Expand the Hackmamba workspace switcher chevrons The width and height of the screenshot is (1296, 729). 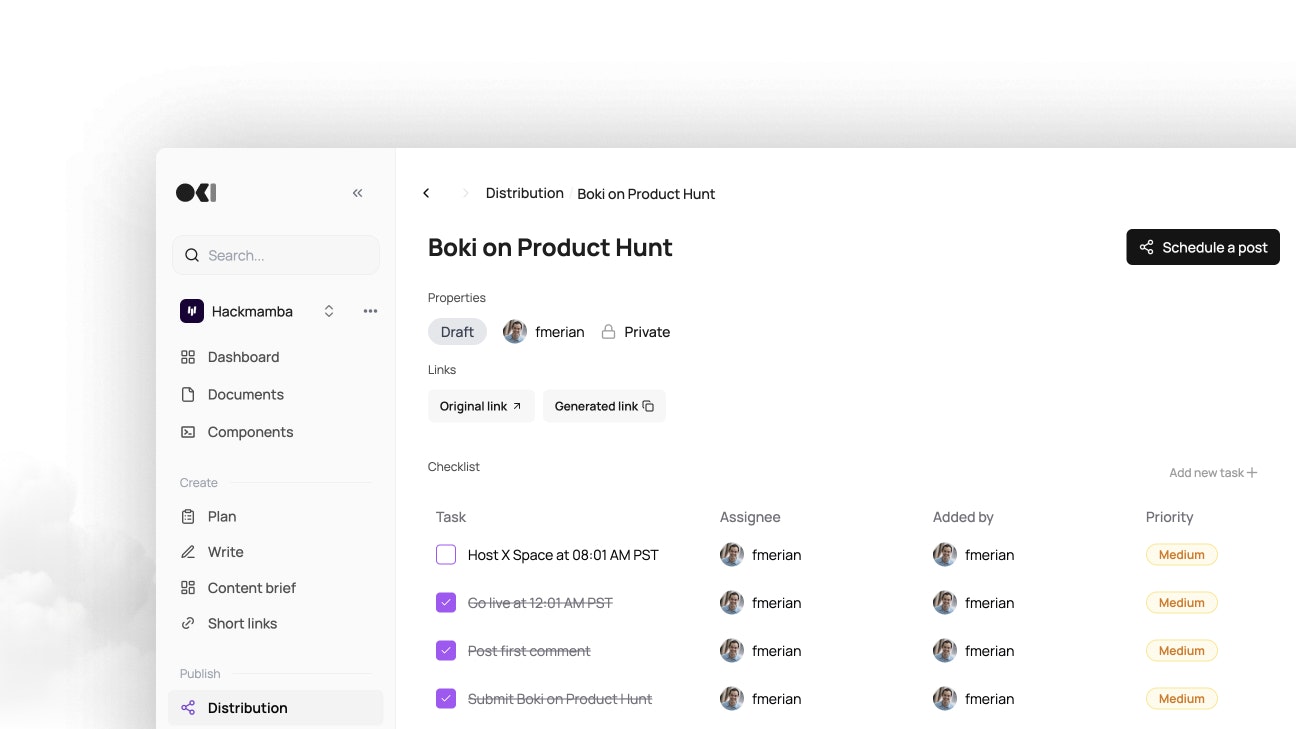pos(329,311)
